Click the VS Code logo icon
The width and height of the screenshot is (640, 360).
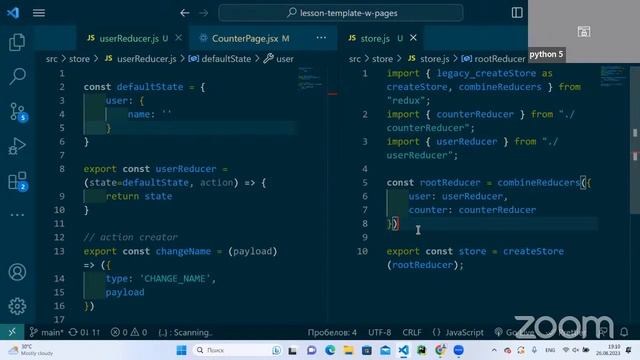coord(13,13)
